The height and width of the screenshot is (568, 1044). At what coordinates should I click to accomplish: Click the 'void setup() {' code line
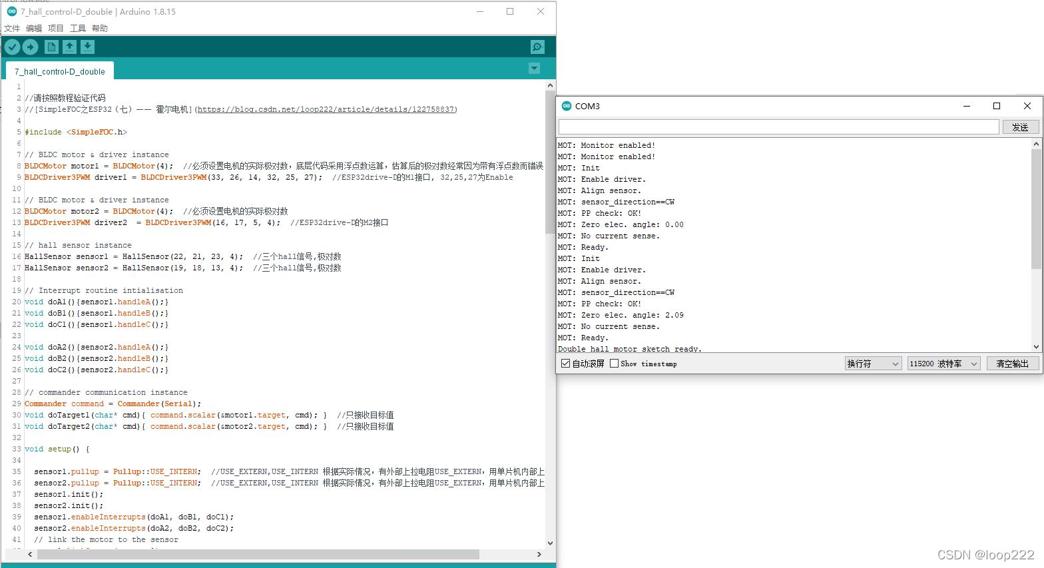coord(57,449)
